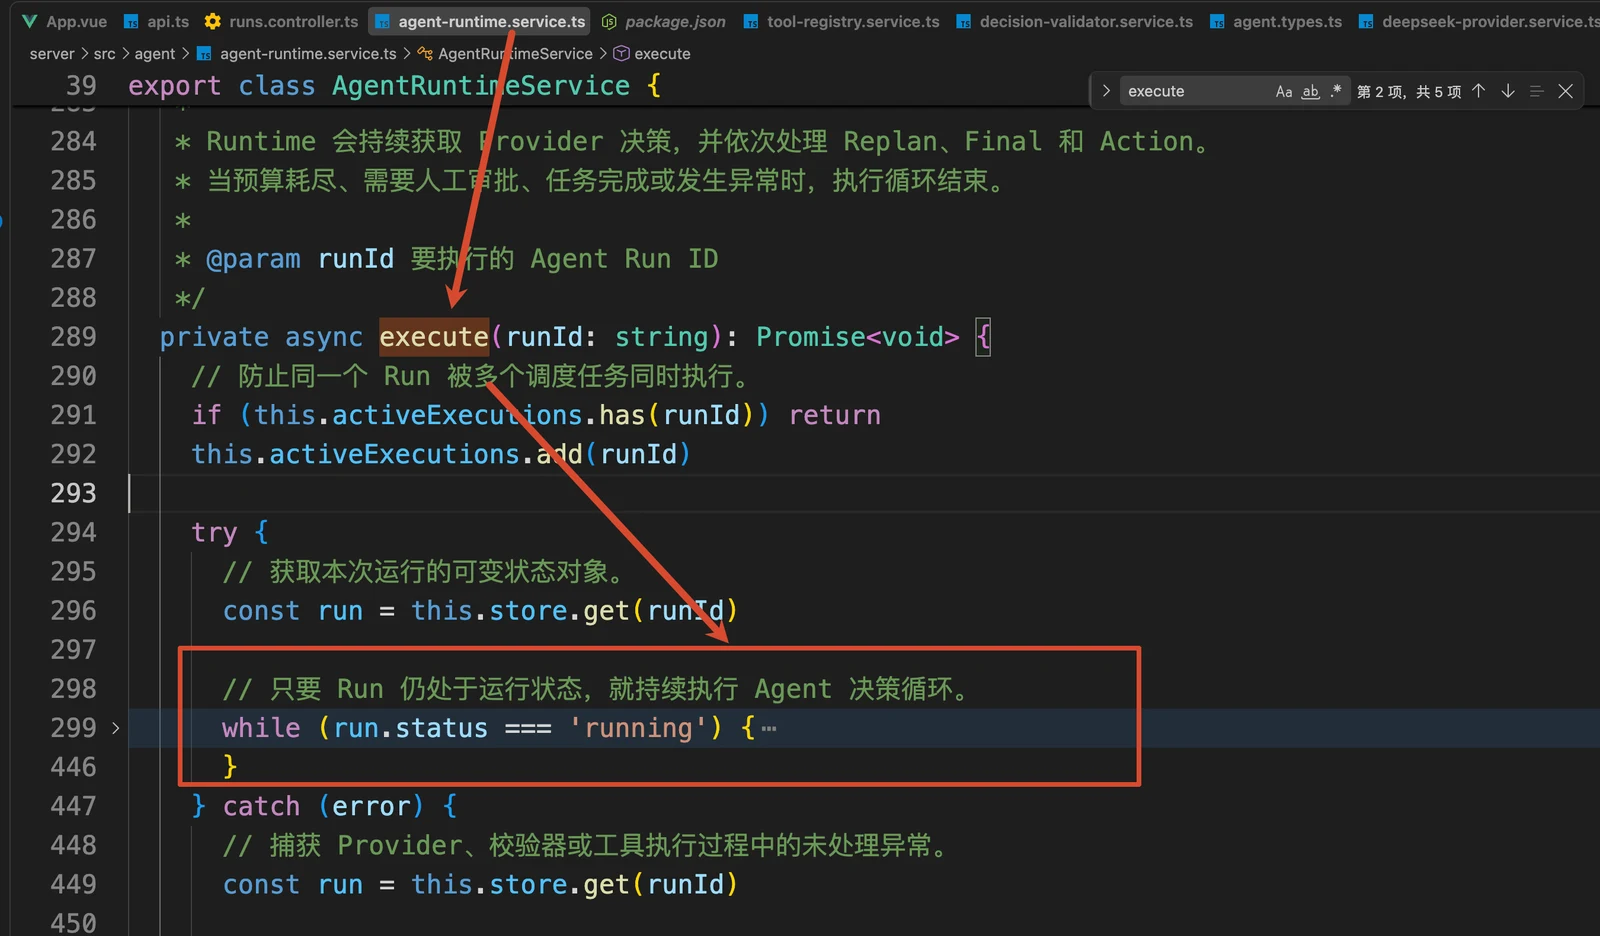Screen dimensions: 1600x936
Task: Click 'agent' breadcrumb segment
Action: [155, 54]
